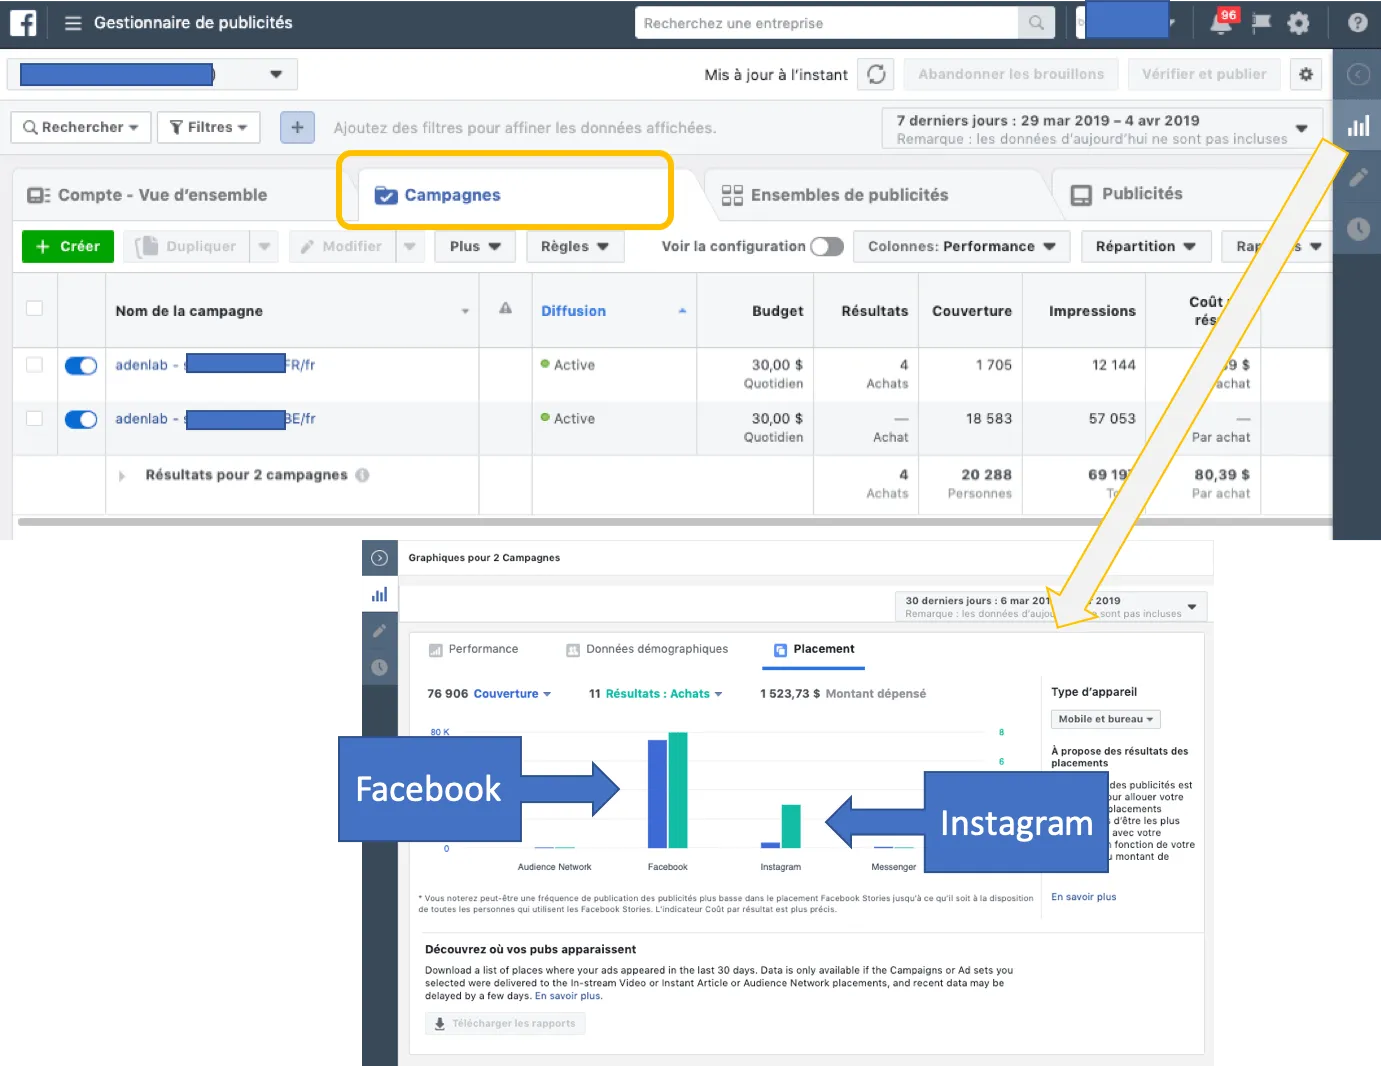
Task: Open the gear settings next to Vérifier et publier
Action: [1305, 74]
